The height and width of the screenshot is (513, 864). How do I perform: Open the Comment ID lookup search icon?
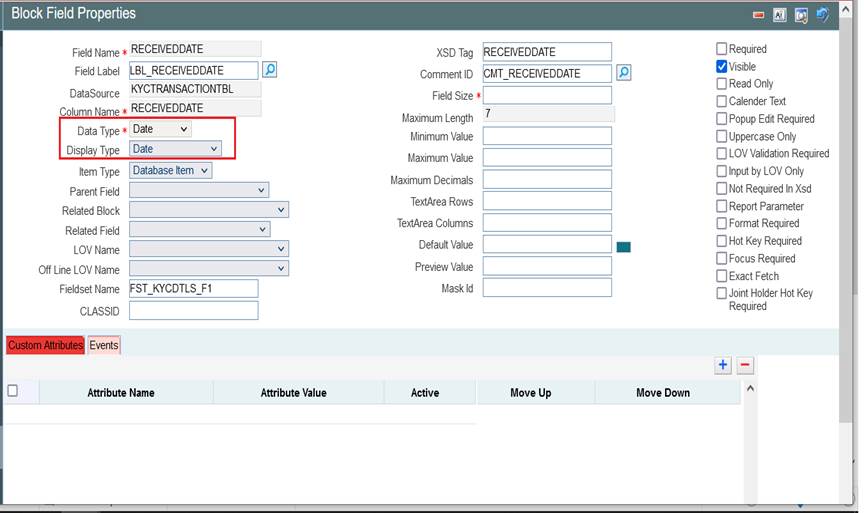click(623, 73)
